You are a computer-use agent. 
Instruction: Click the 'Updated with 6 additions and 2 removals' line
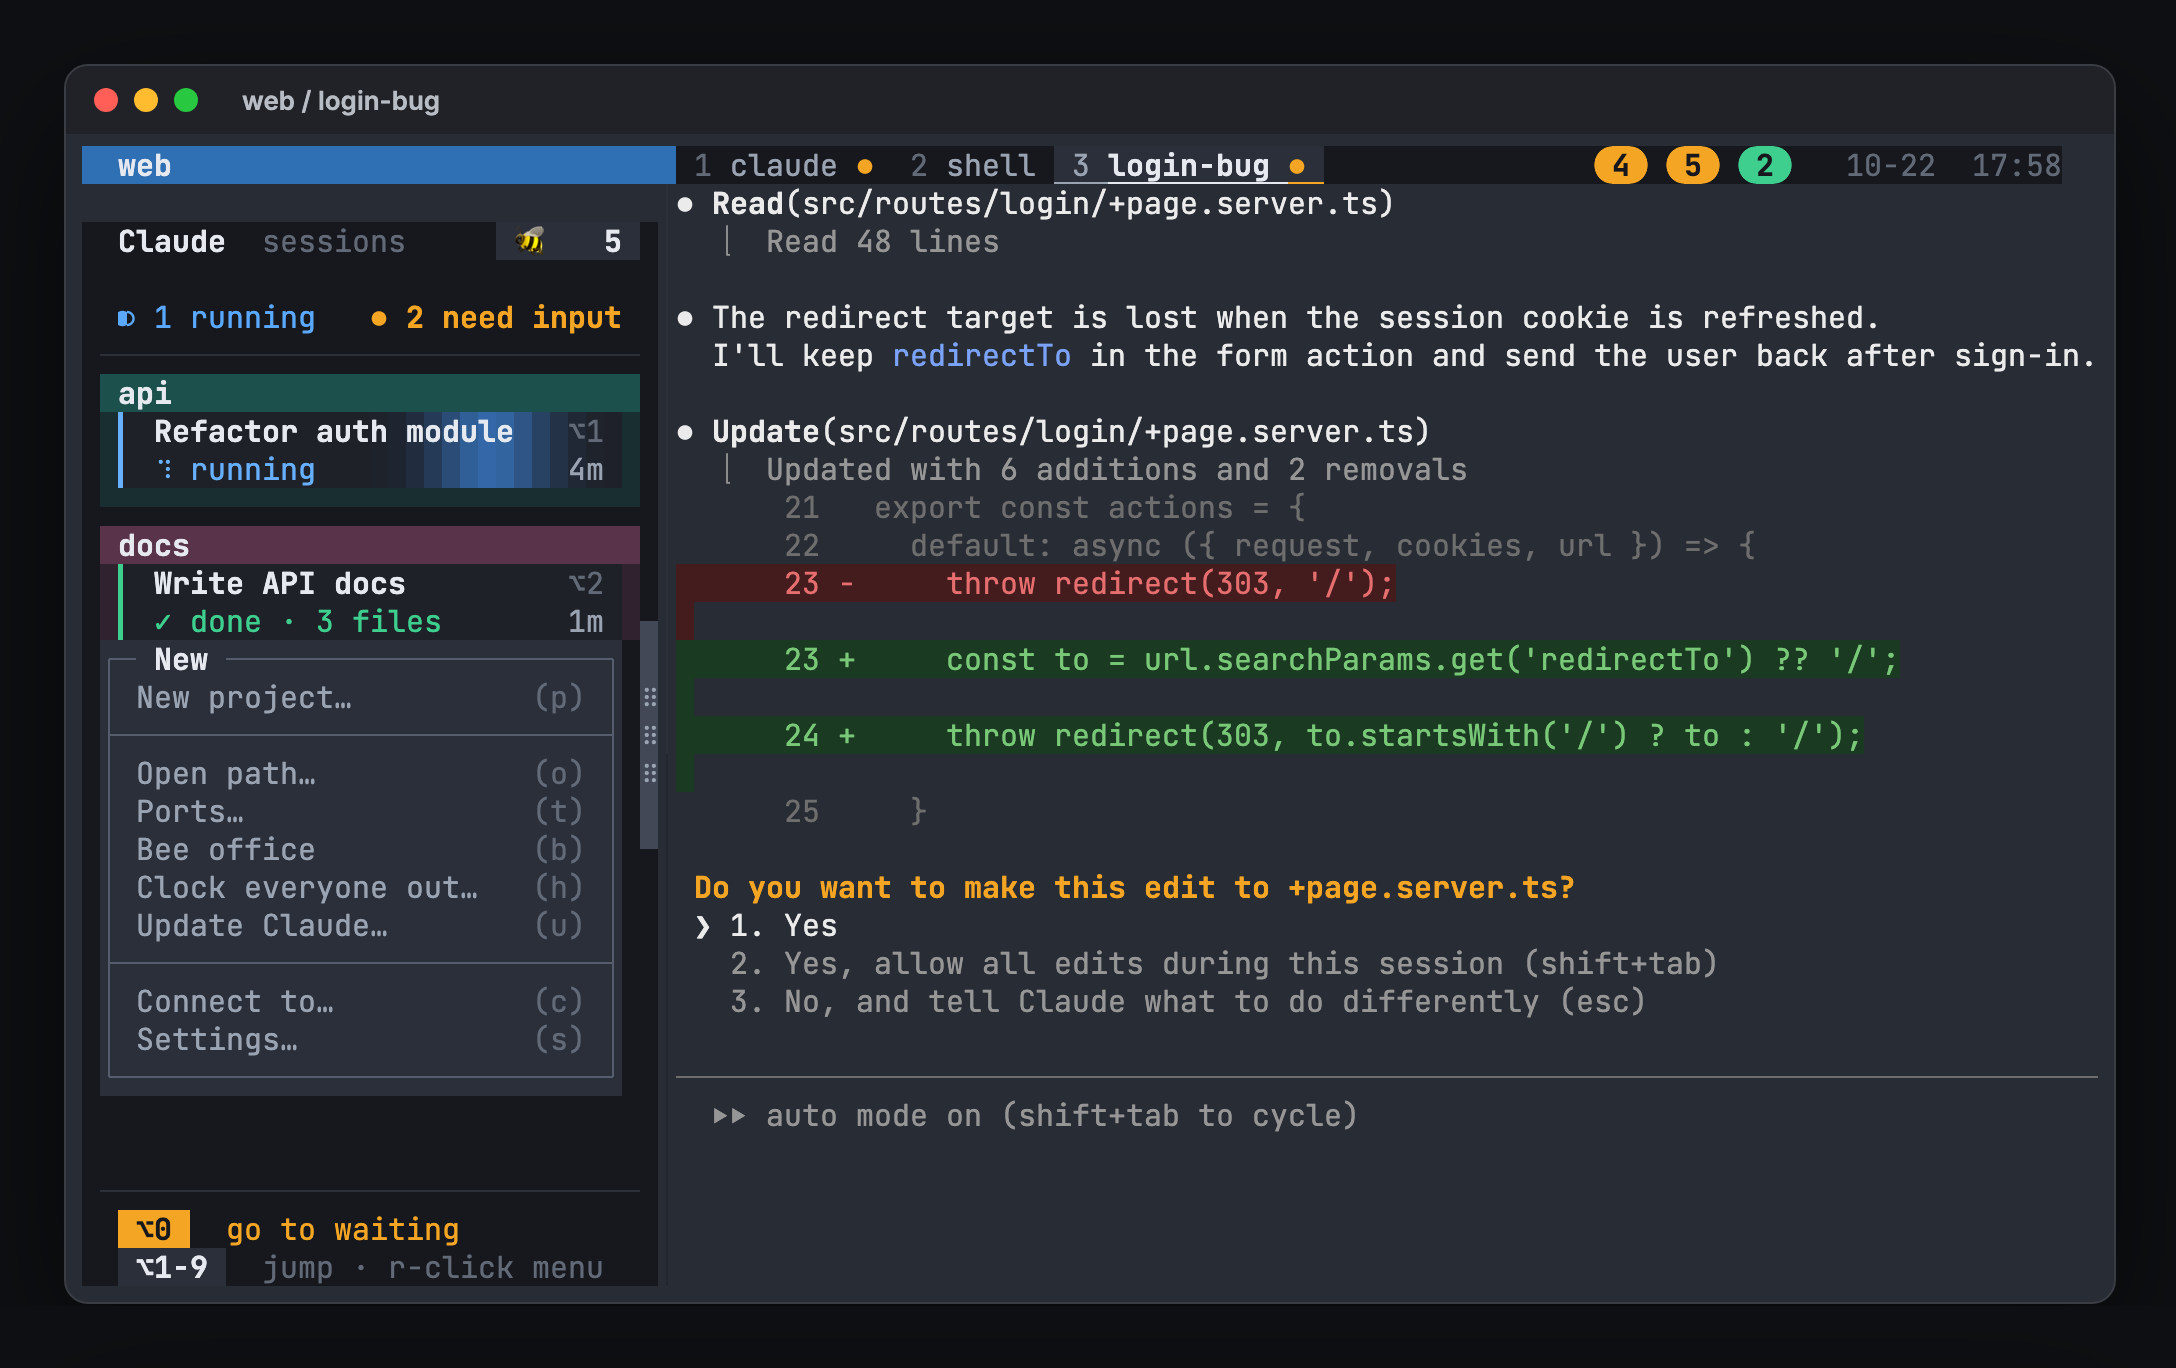coord(1116,470)
